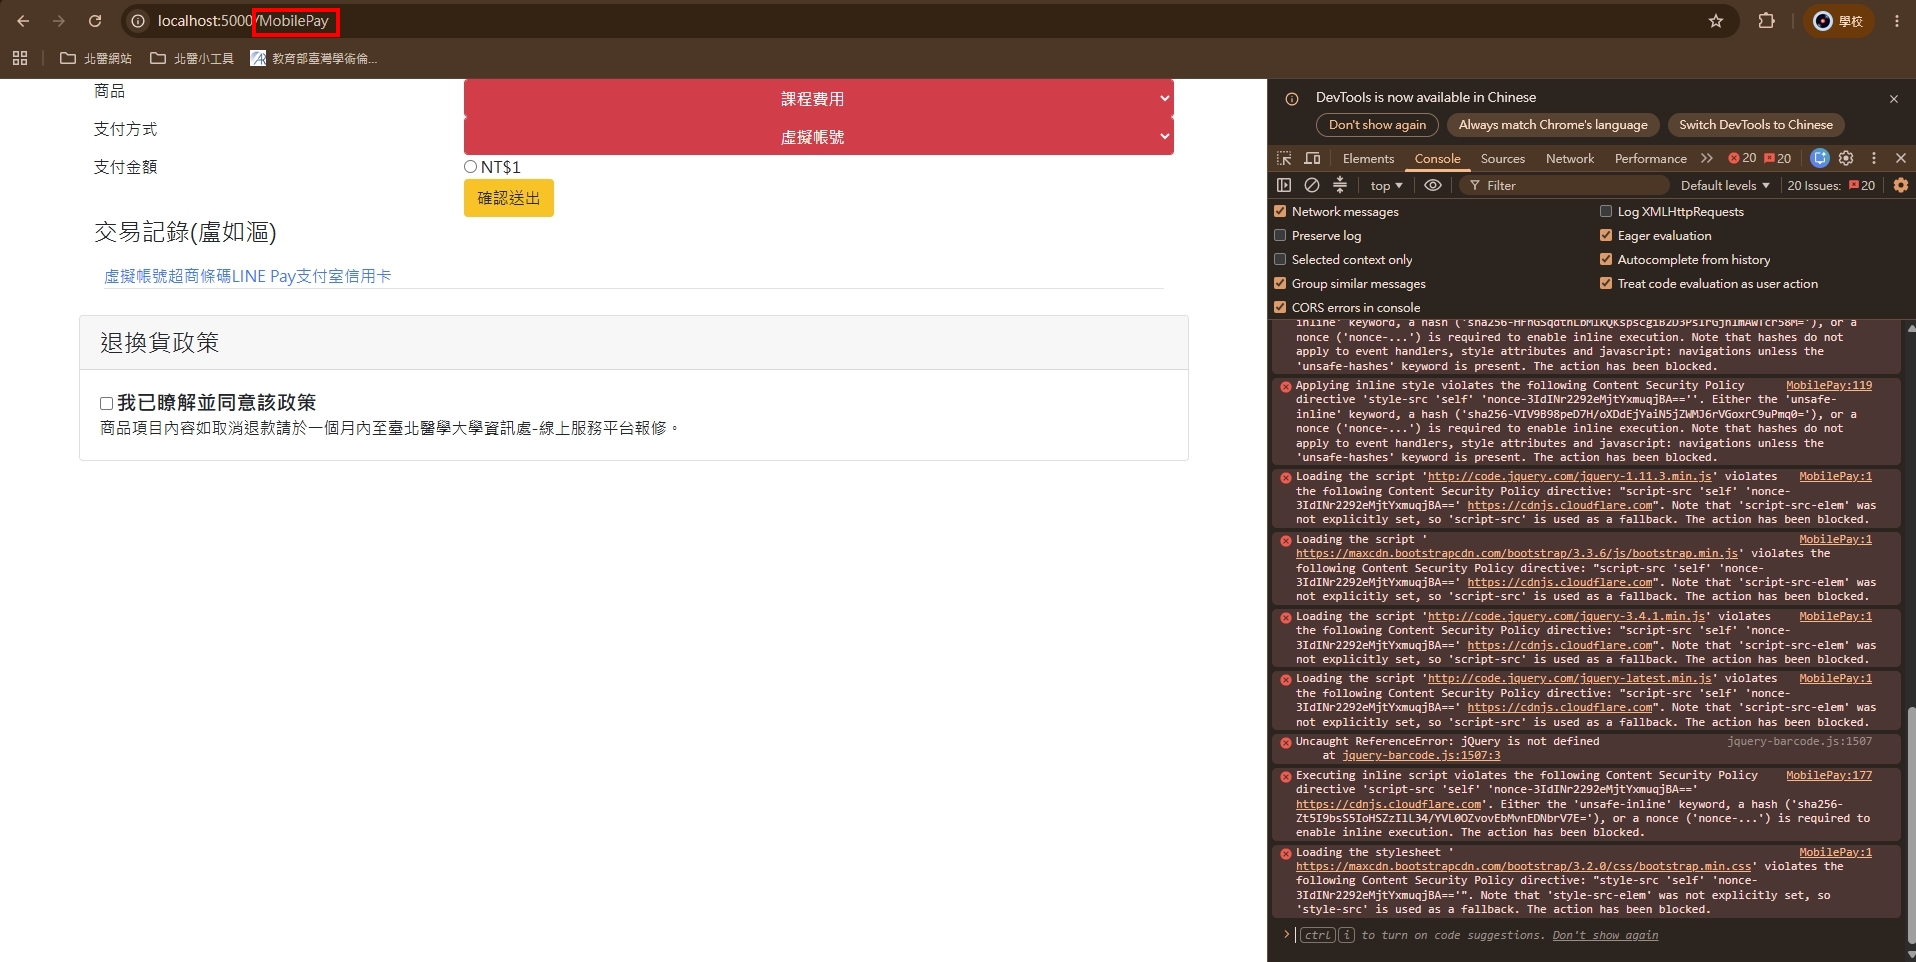Viewport: 1916px width, 962px height.
Task: Focus the console Filter field
Action: [1565, 185]
